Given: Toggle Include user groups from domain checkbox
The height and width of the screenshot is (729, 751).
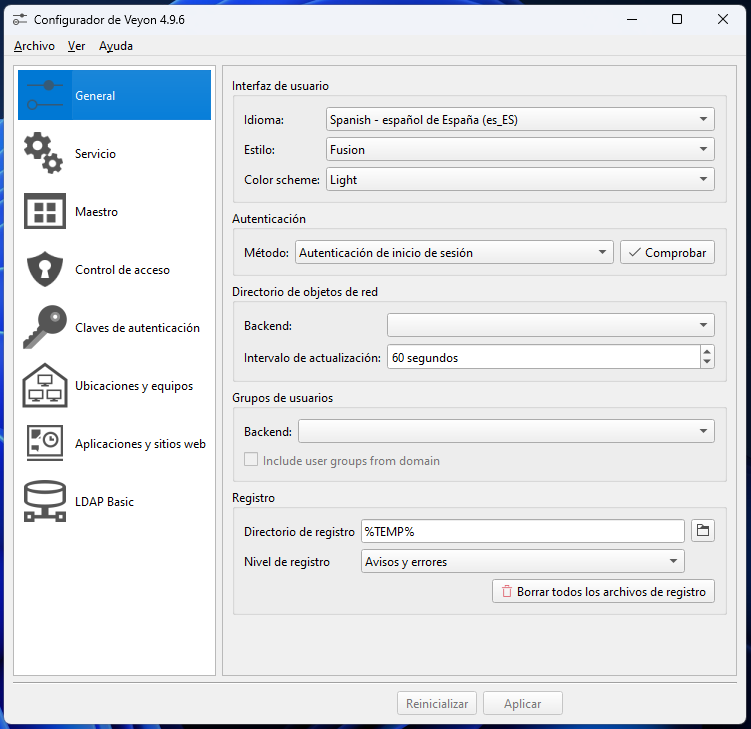Looking at the screenshot, I should (x=252, y=461).
